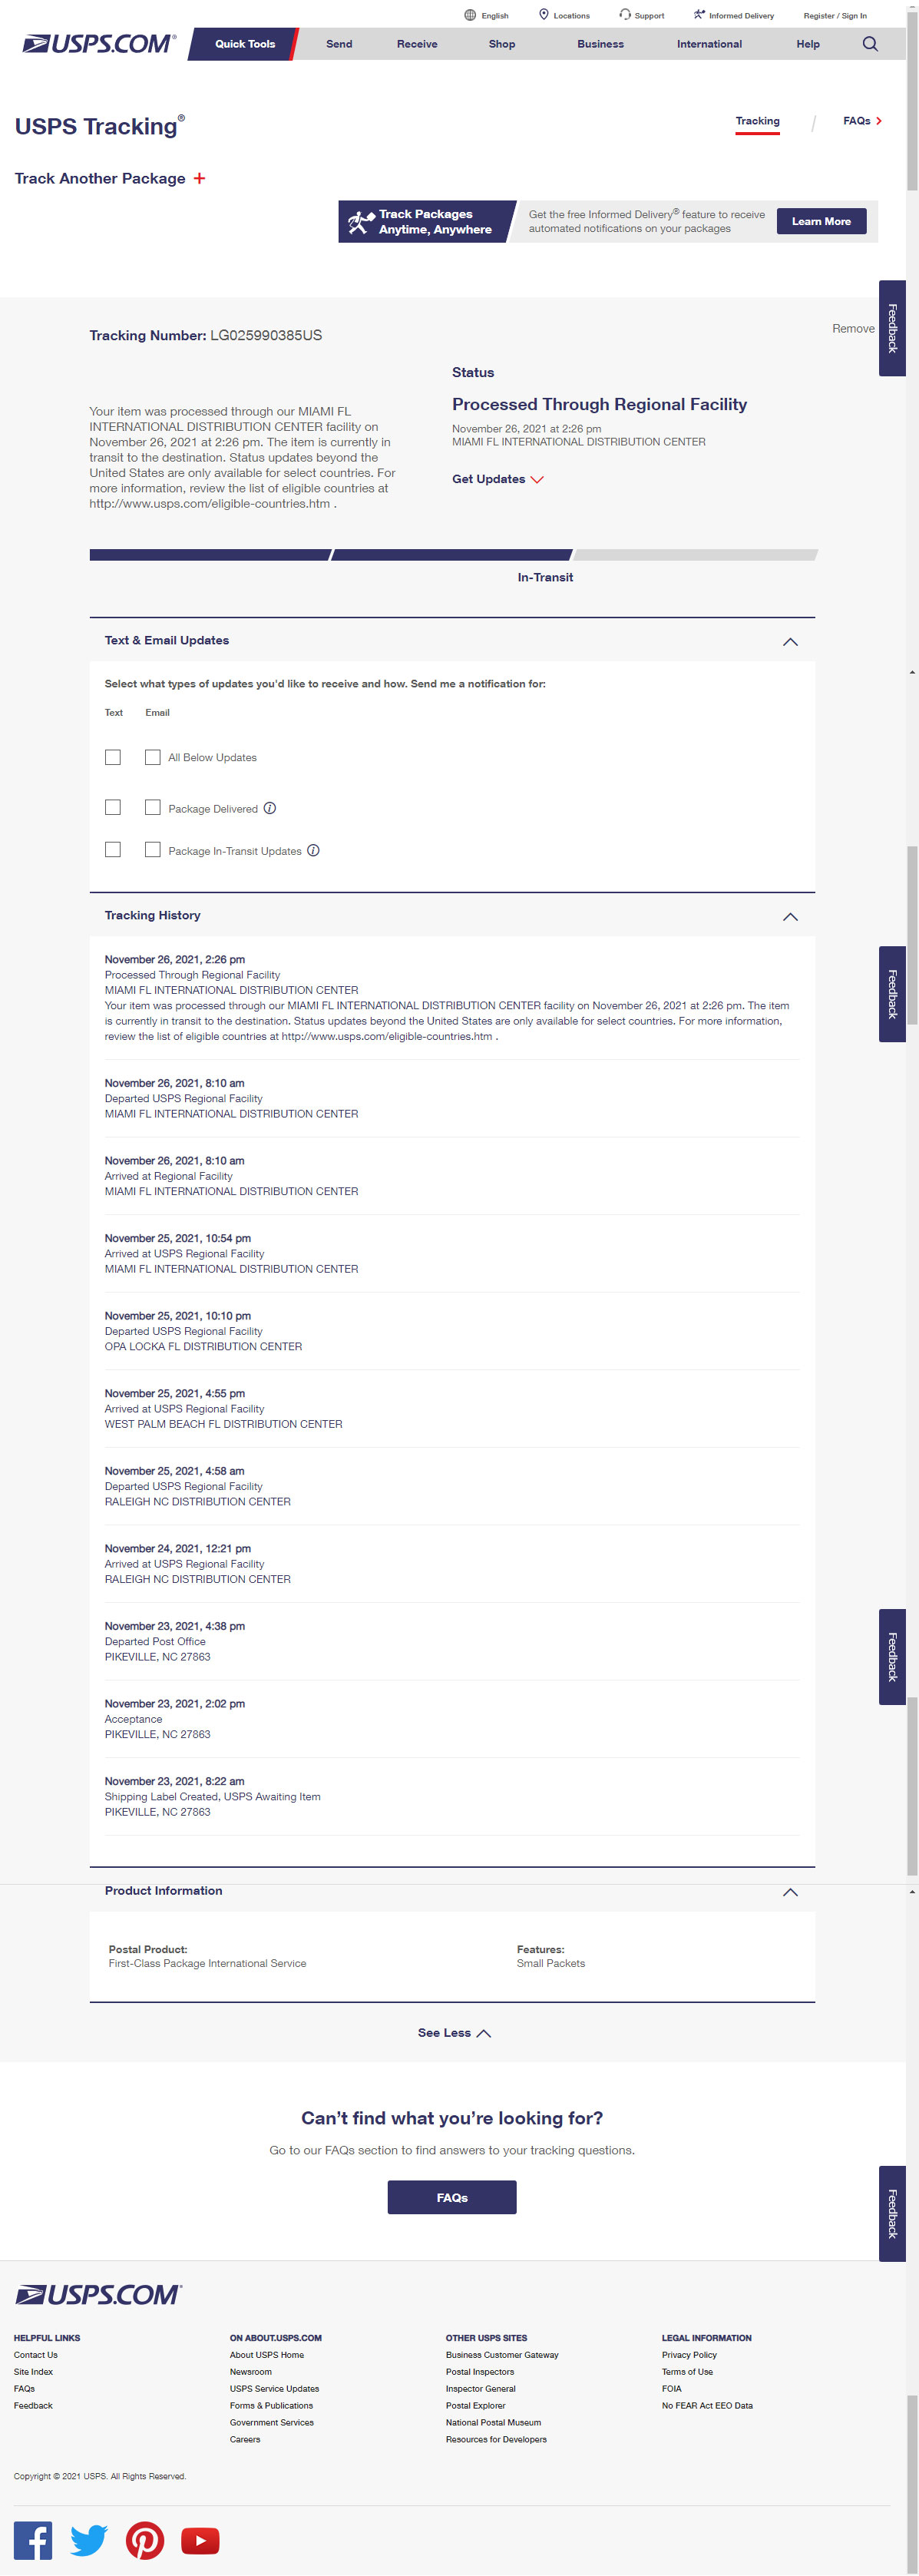Open the Twitter bird icon
Screen dimensions: 919x2576
[x=89, y=2540]
